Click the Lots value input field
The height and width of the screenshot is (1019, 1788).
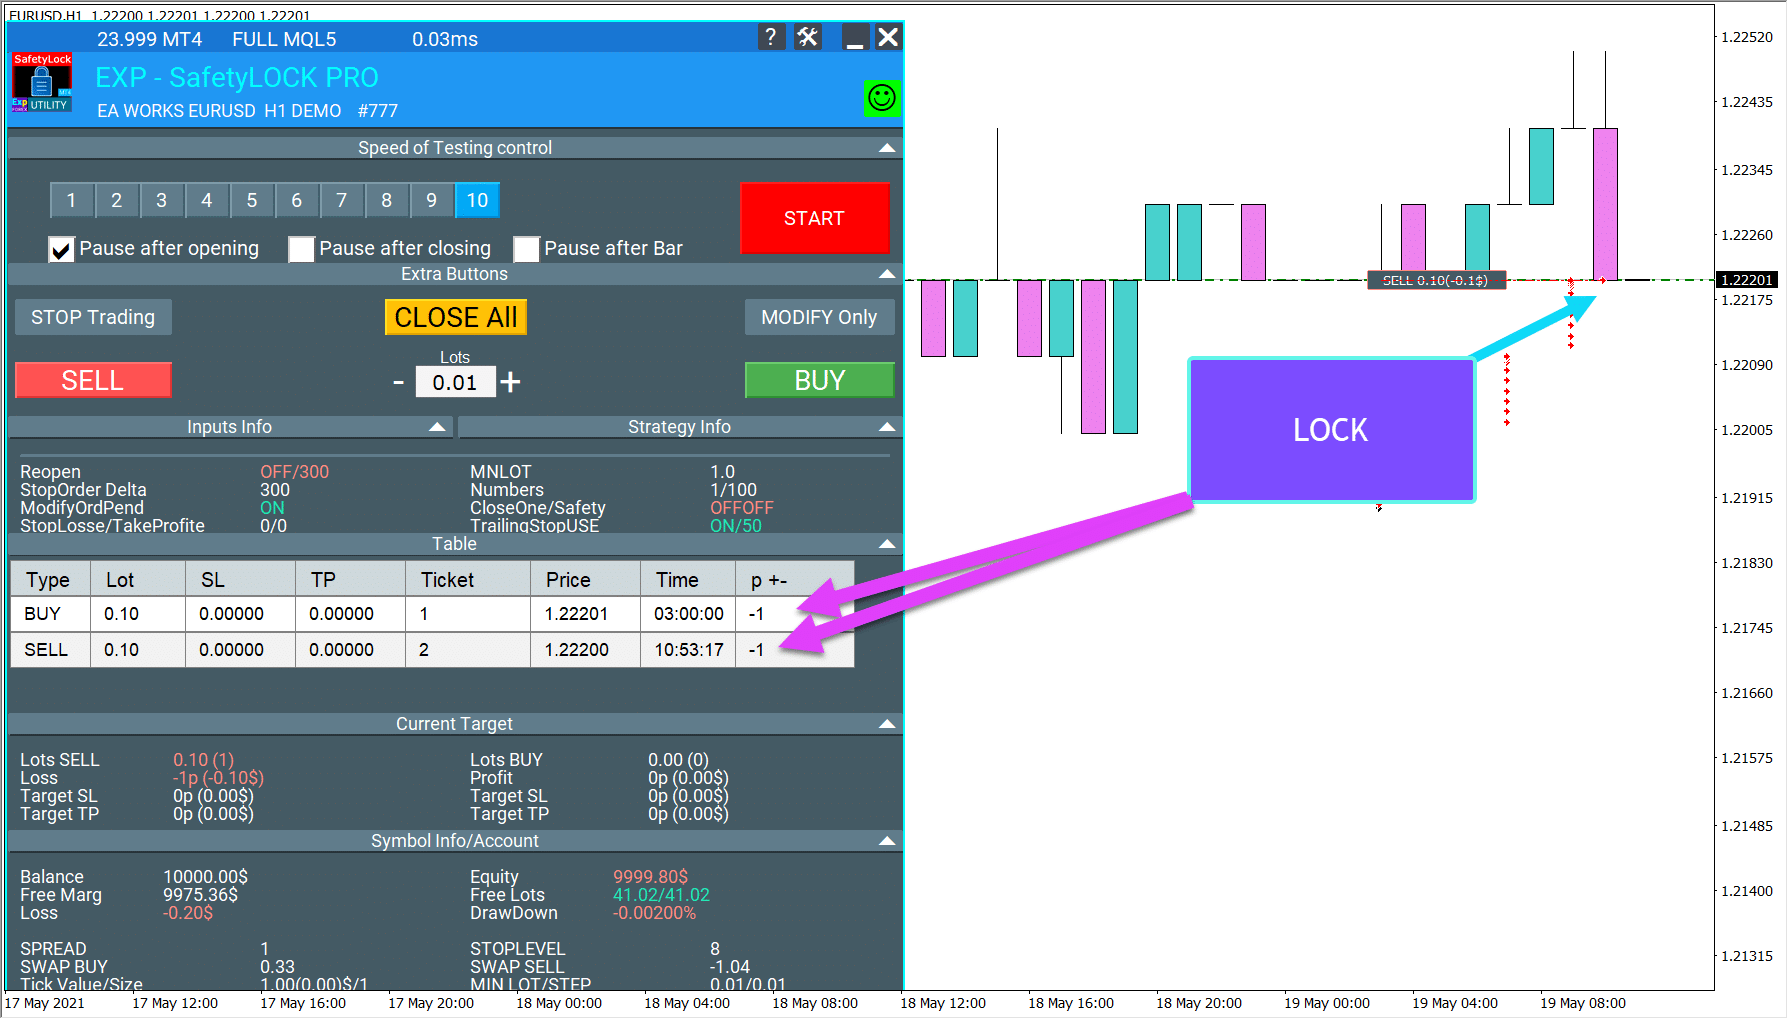[455, 383]
